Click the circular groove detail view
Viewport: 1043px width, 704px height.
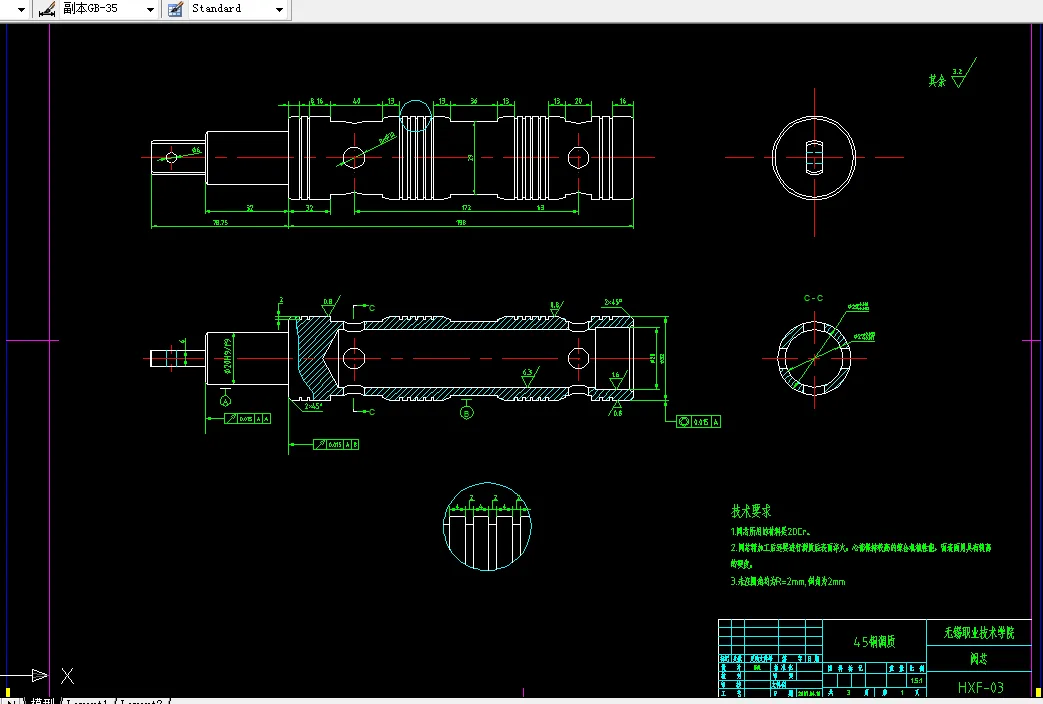click(x=486, y=528)
